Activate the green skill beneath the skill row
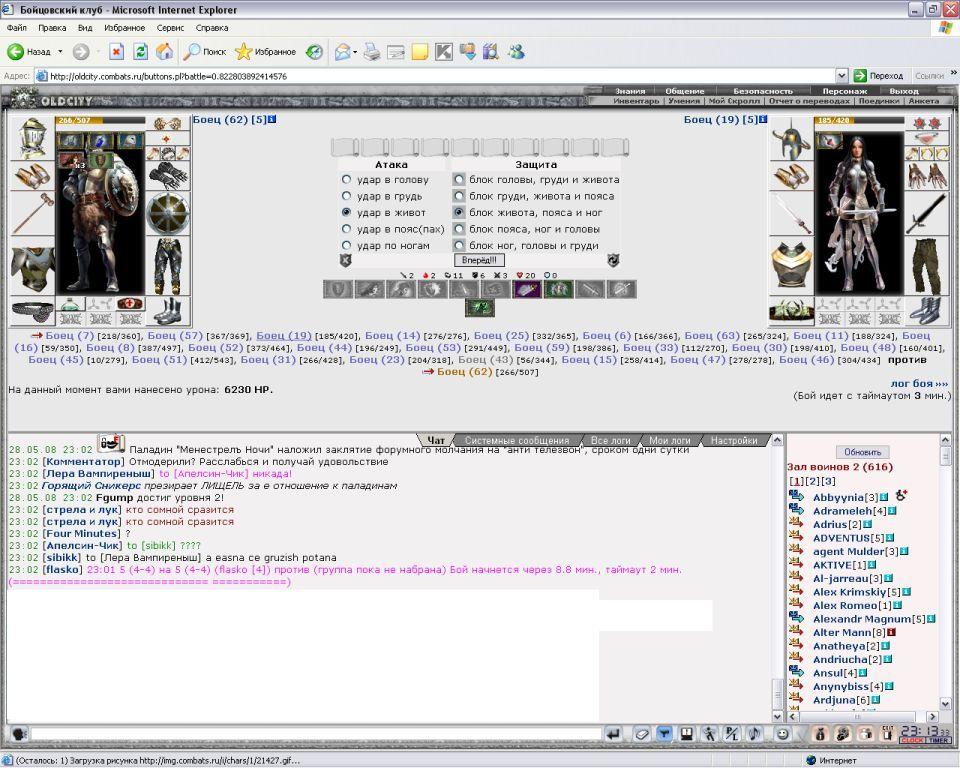 (x=479, y=308)
